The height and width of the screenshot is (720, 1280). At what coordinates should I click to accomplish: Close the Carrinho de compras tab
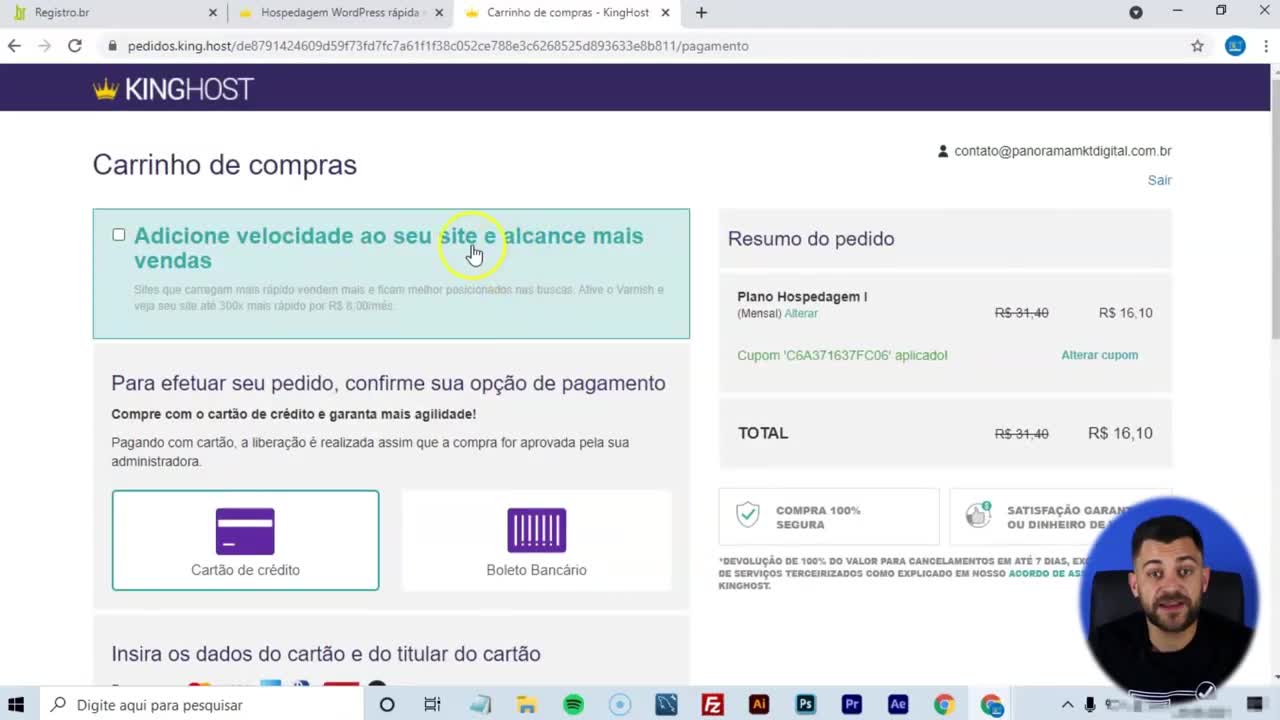pos(666,13)
